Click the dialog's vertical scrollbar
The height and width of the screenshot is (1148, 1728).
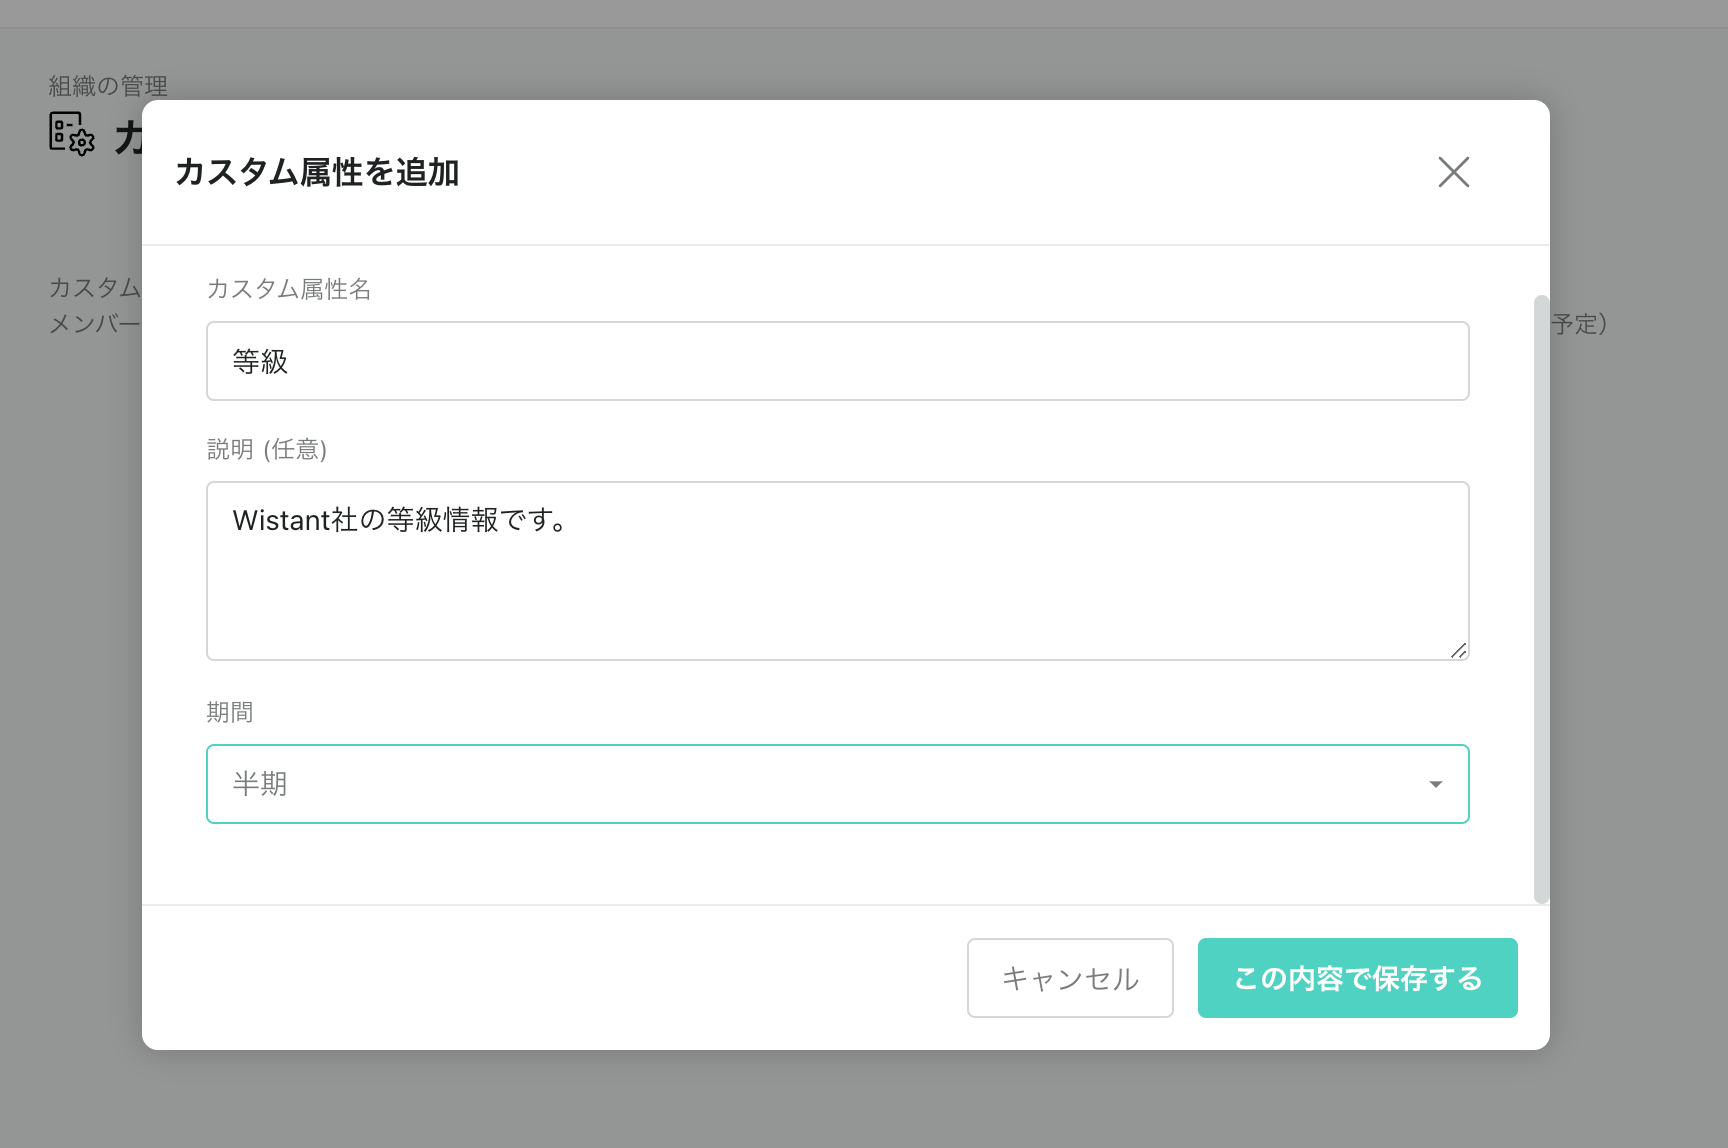(1541, 600)
